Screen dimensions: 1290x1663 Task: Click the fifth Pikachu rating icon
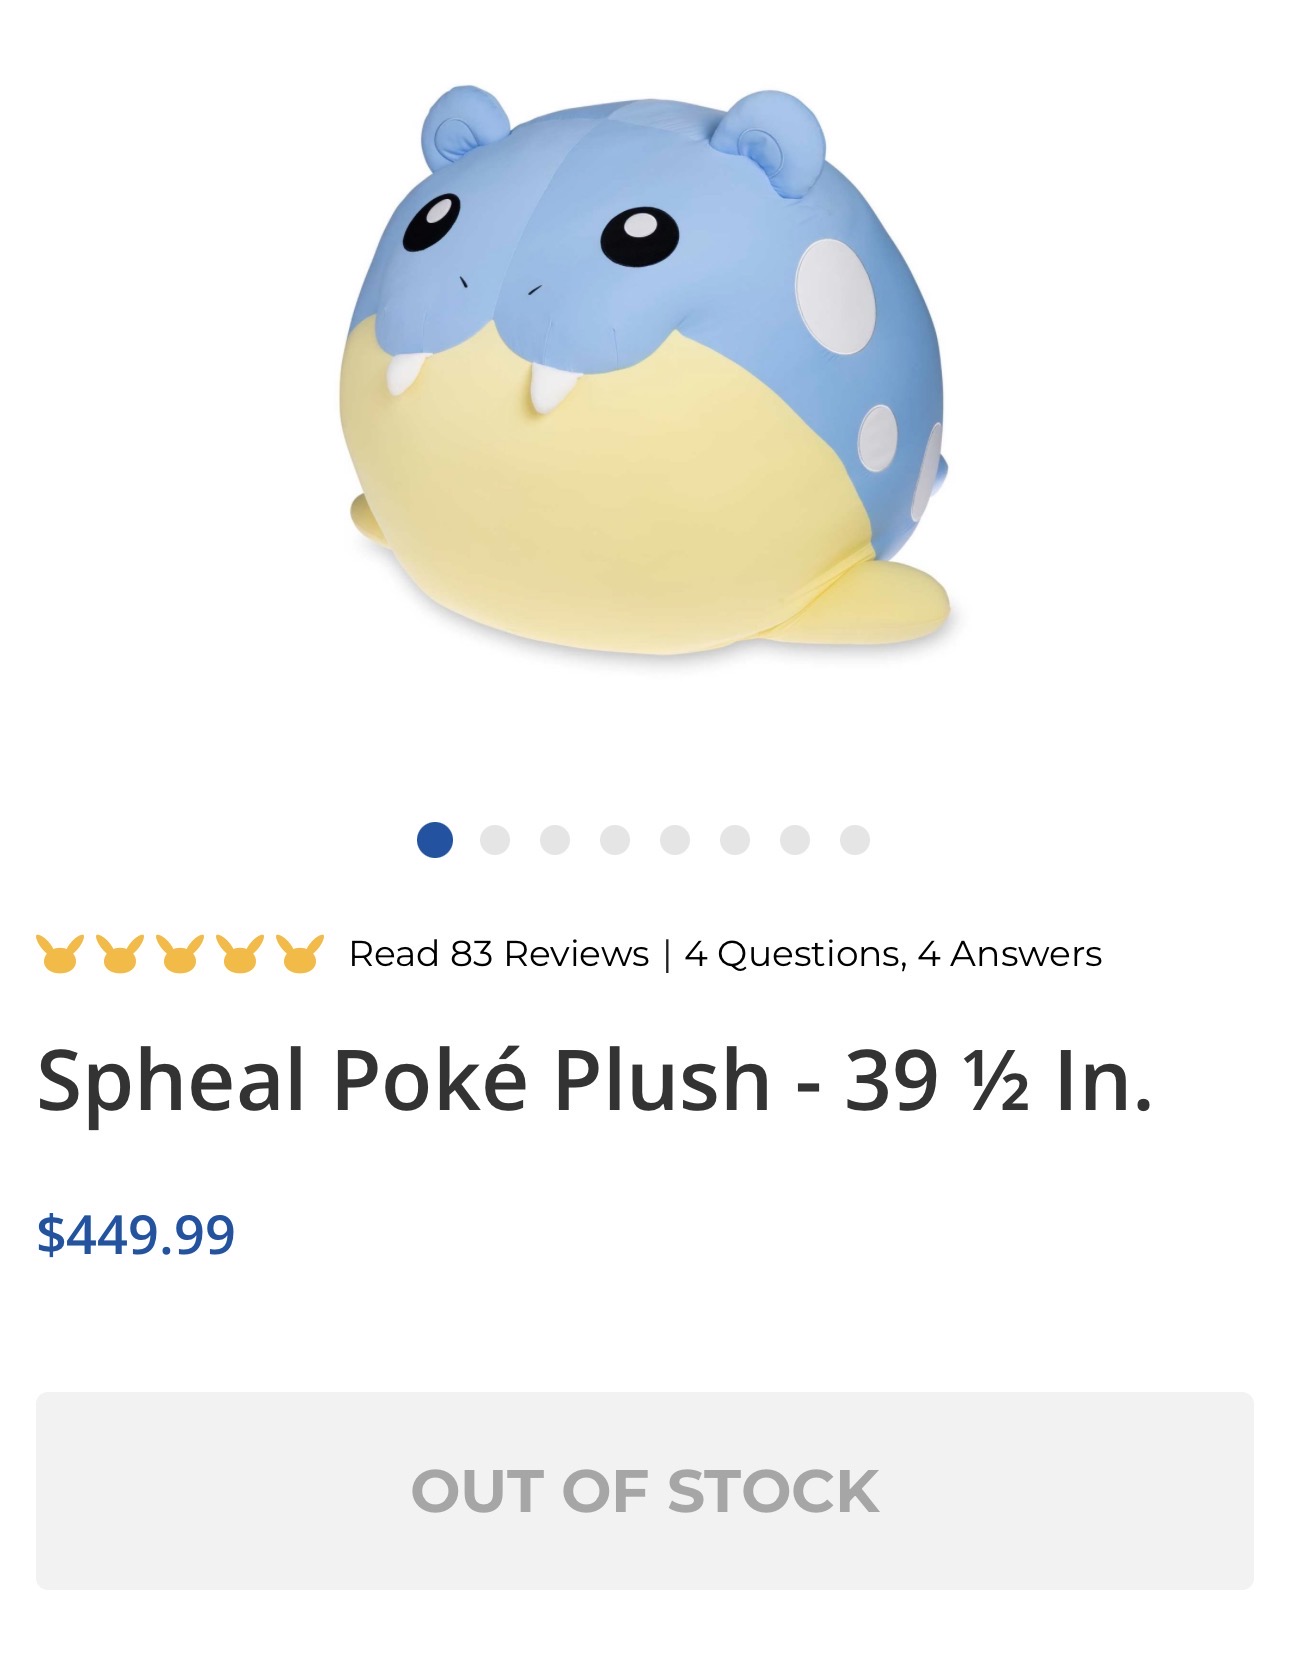tap(300, 953)
